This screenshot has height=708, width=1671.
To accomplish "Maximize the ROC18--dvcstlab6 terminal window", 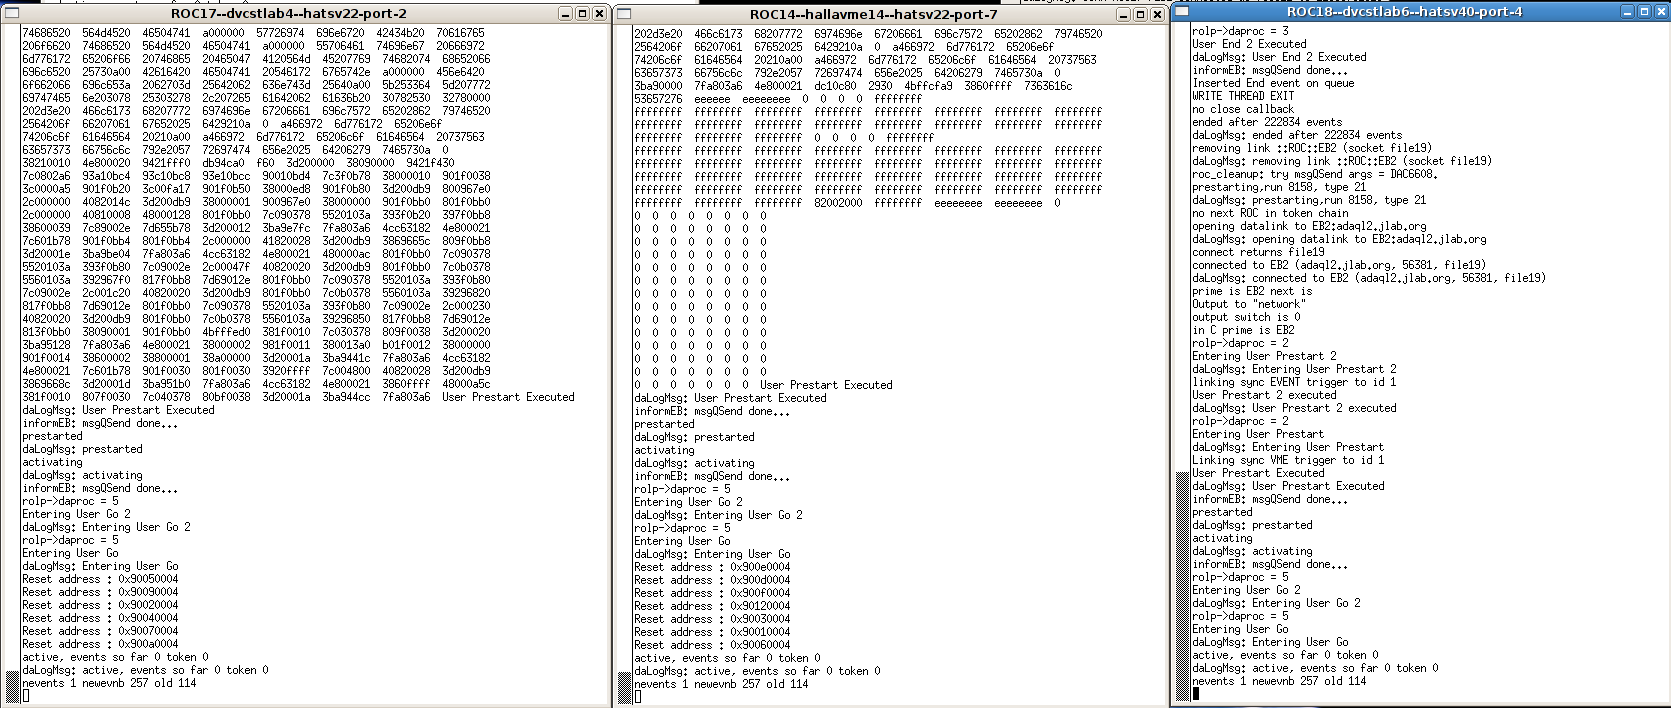I will (1643, 12).
